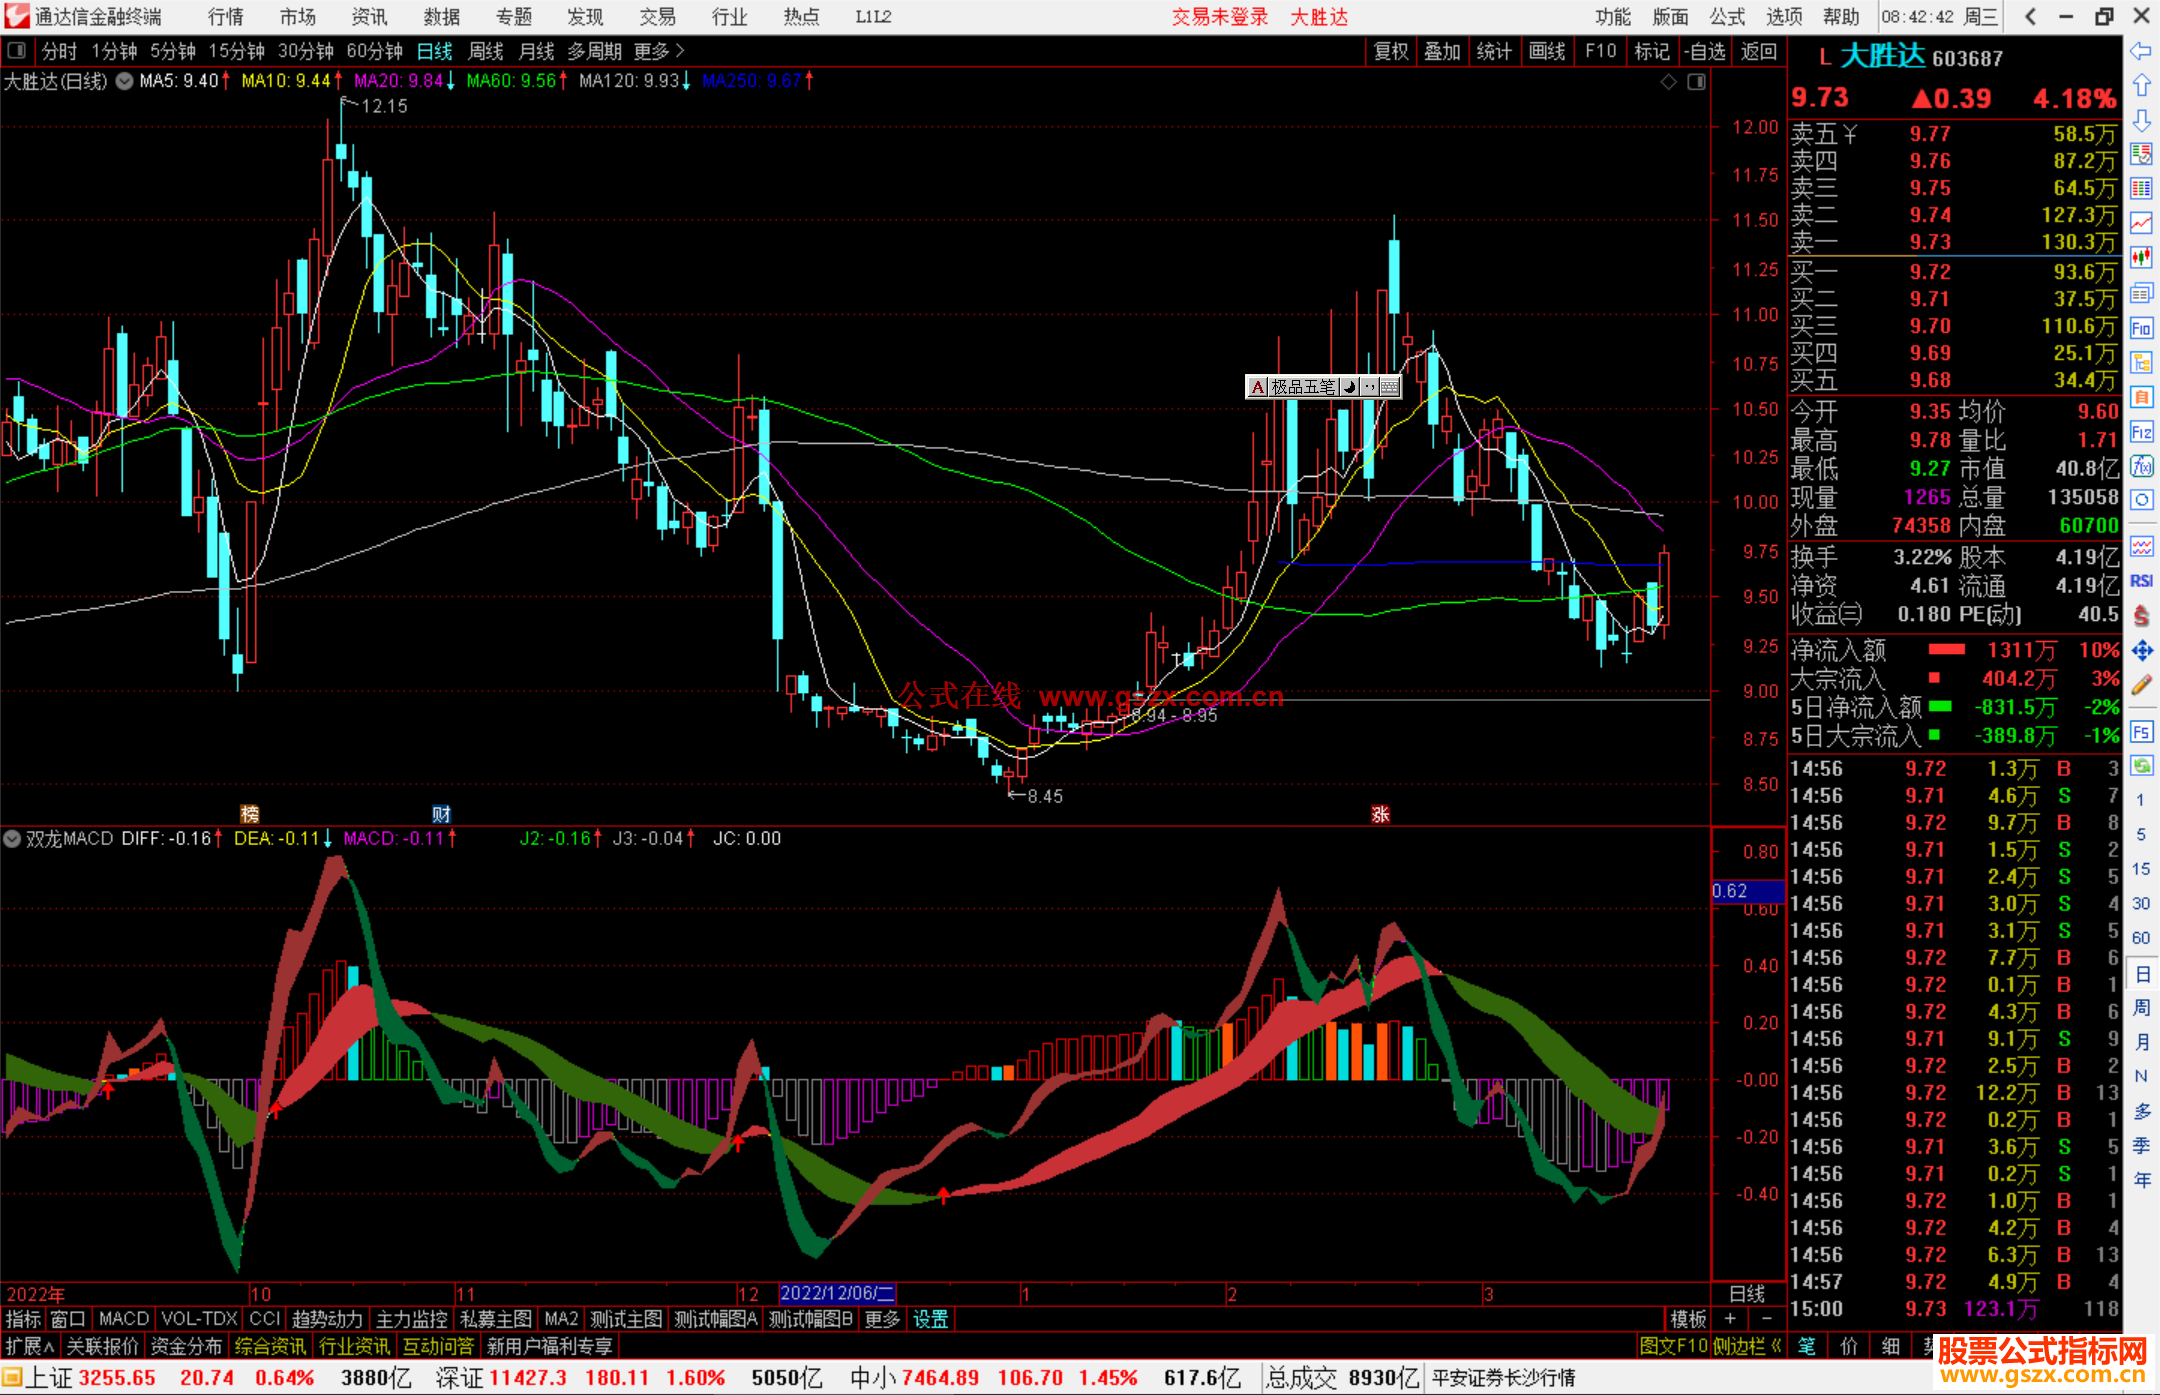Select the pencil drawing tool icon
Image resolution: width=2160 pixels, height=1395 pixels.
2141,685
